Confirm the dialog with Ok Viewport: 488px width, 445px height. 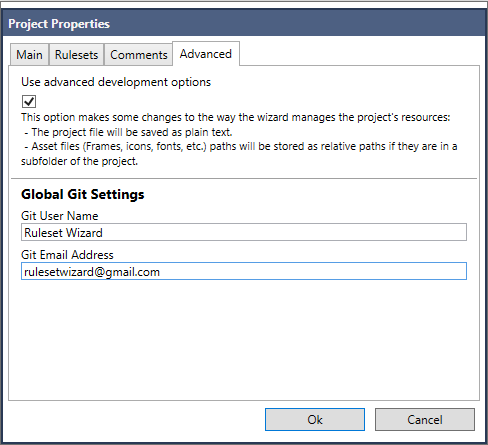315,419
